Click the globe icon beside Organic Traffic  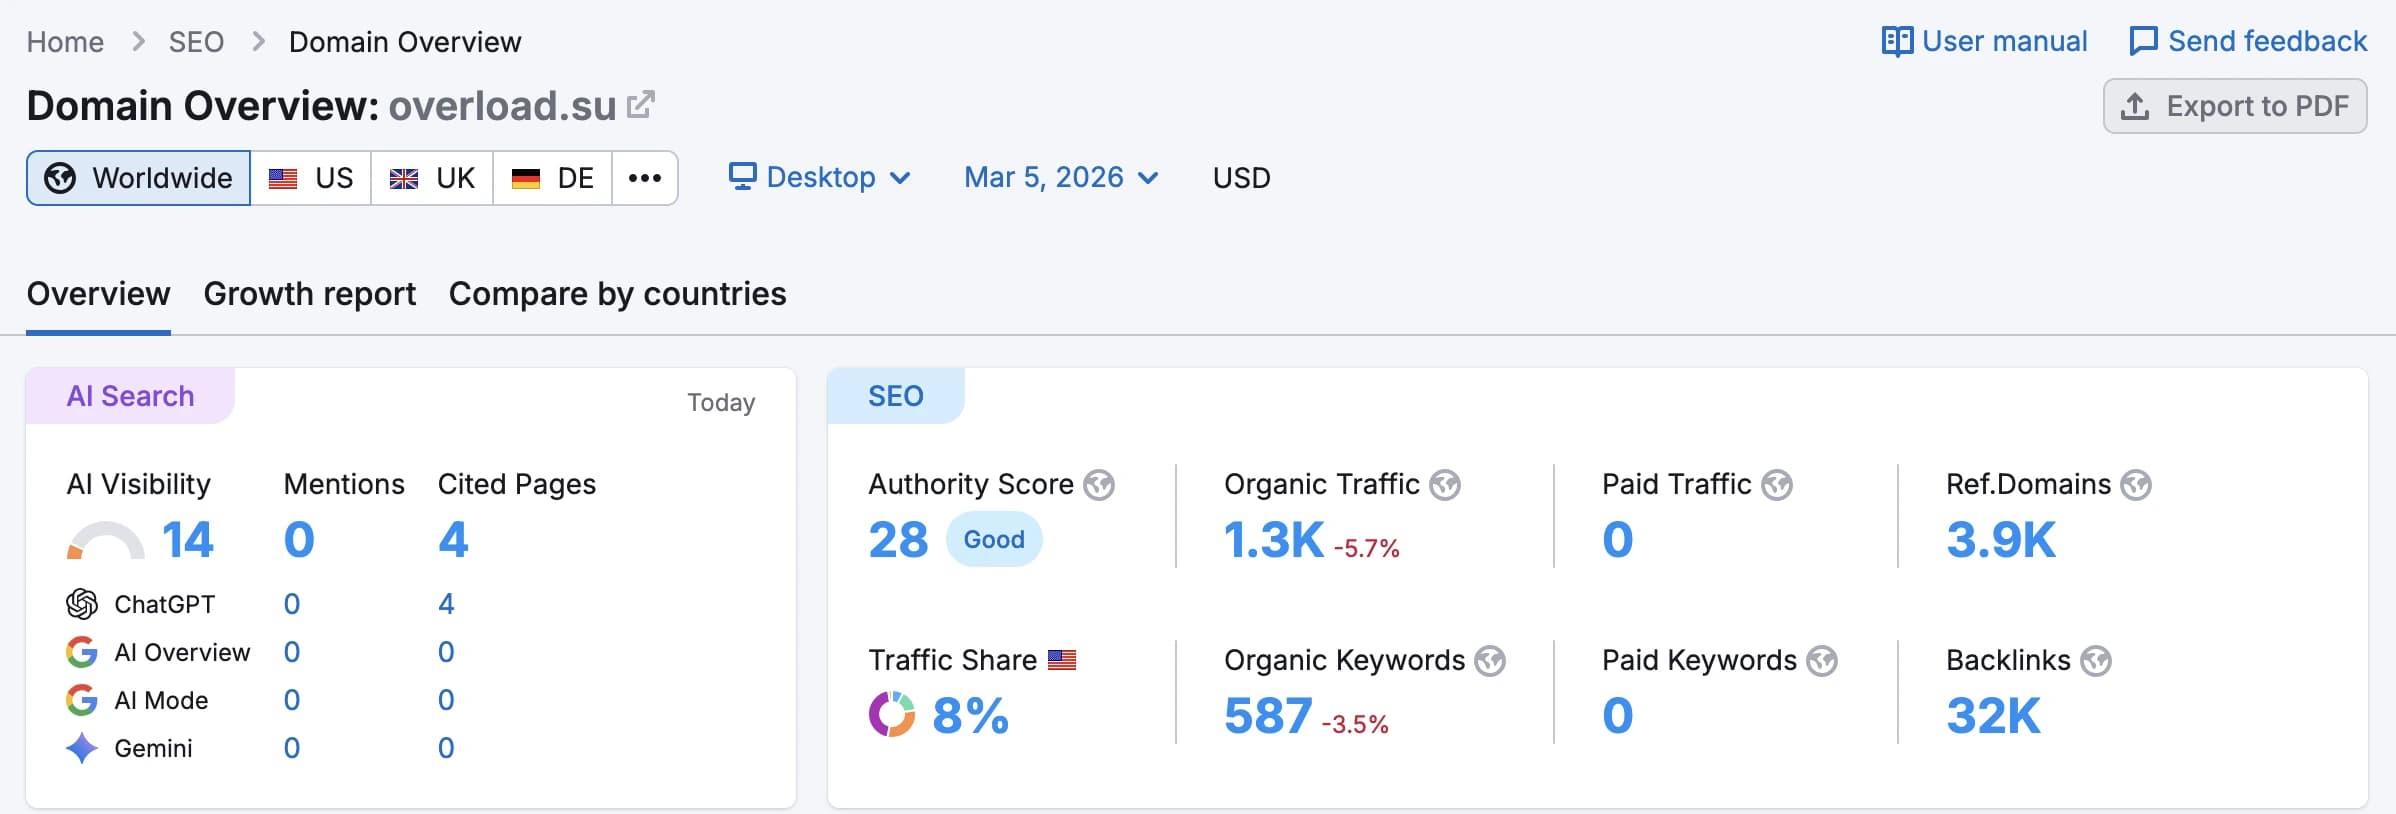click(x=1445, y=485)
